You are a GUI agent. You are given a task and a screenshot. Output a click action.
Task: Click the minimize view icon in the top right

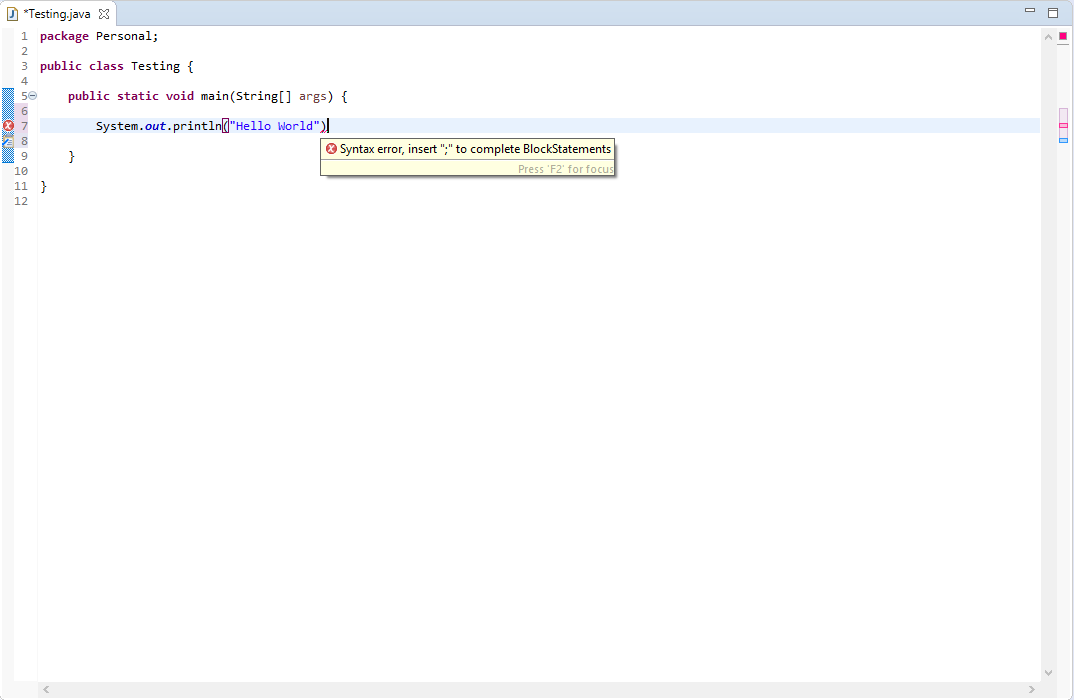[x=1030, y=10]
